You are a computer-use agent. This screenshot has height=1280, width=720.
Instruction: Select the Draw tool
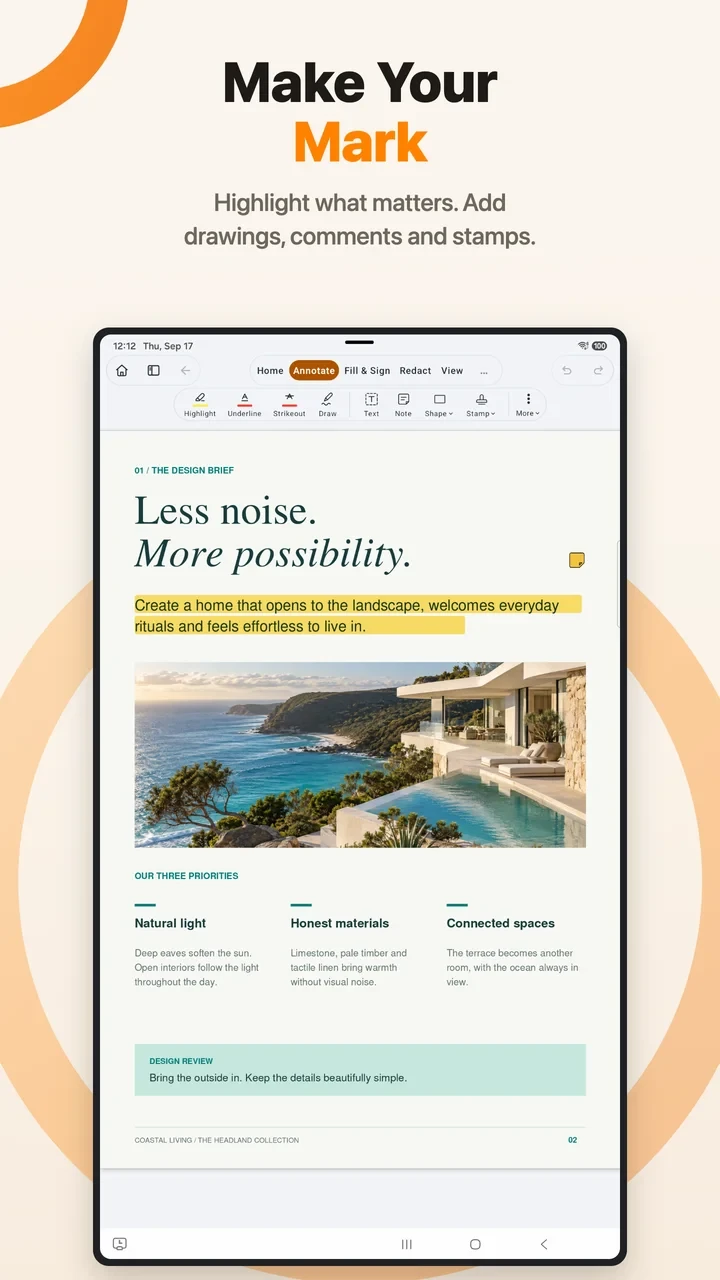tap(327, 404)
